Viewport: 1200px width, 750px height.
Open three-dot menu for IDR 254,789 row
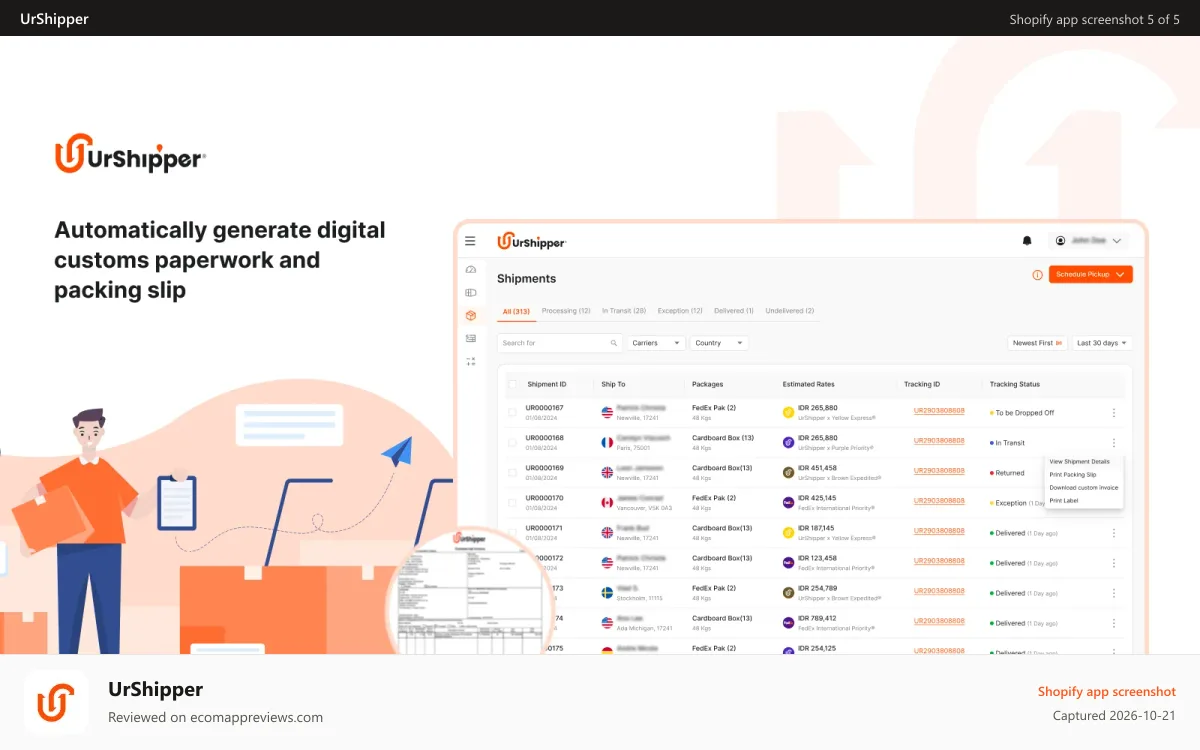click(x=1114, y=593)
